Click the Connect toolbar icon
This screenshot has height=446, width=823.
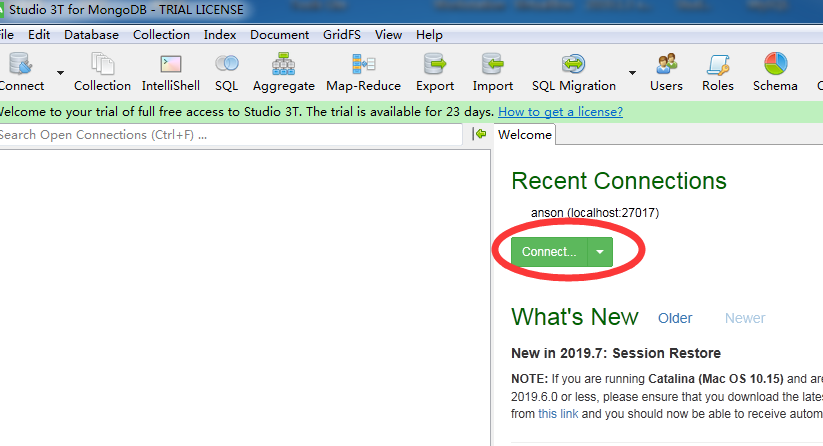(x=21, y=72)
